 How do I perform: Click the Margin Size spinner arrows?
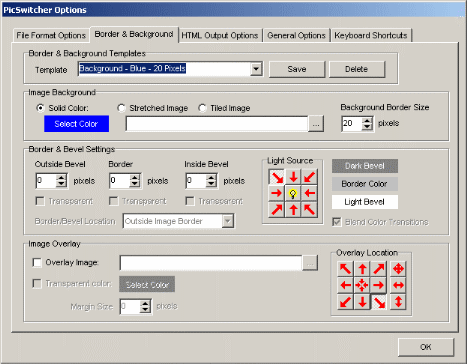click(145, 306)
